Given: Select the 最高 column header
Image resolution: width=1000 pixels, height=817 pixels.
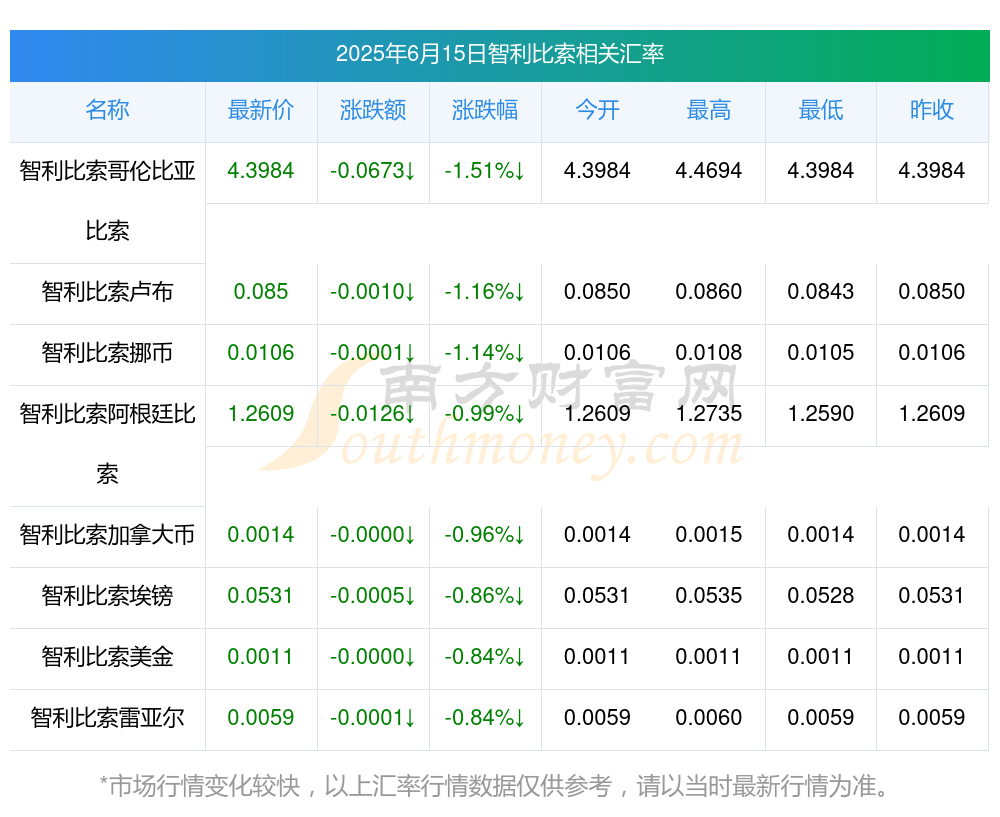Looking at the screenshot, I should click(709, 110).
